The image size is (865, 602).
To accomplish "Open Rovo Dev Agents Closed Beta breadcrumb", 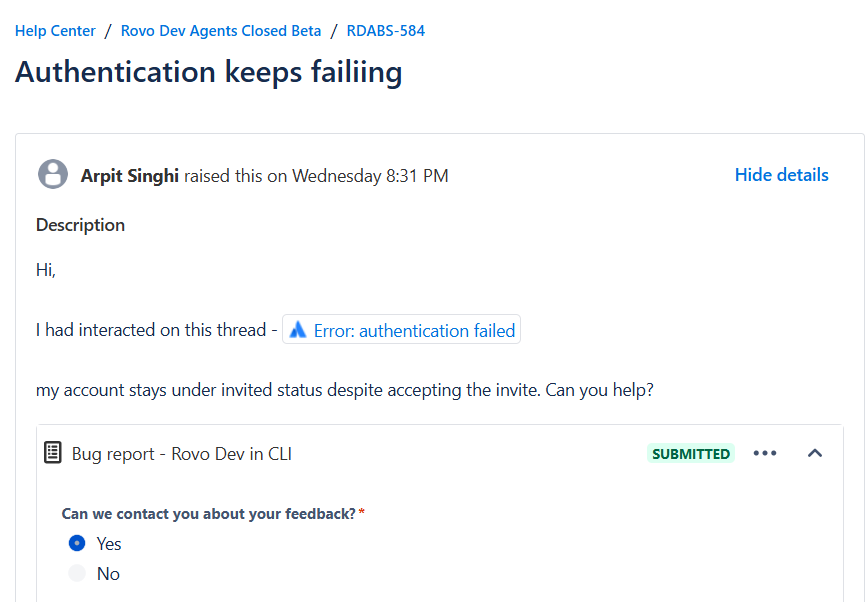I will click(221, 31).
